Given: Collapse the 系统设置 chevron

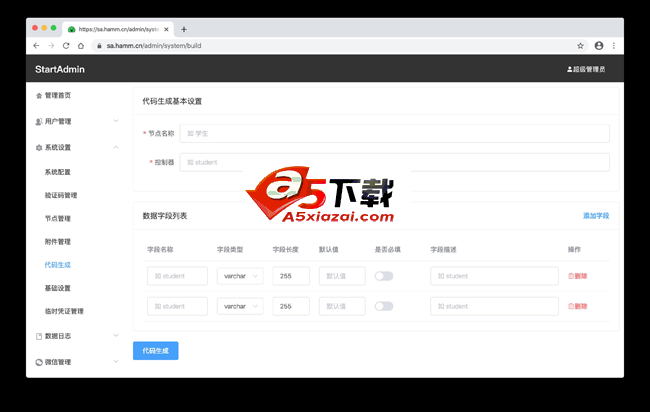Looking at the screenshot, I should coord(116,147).
